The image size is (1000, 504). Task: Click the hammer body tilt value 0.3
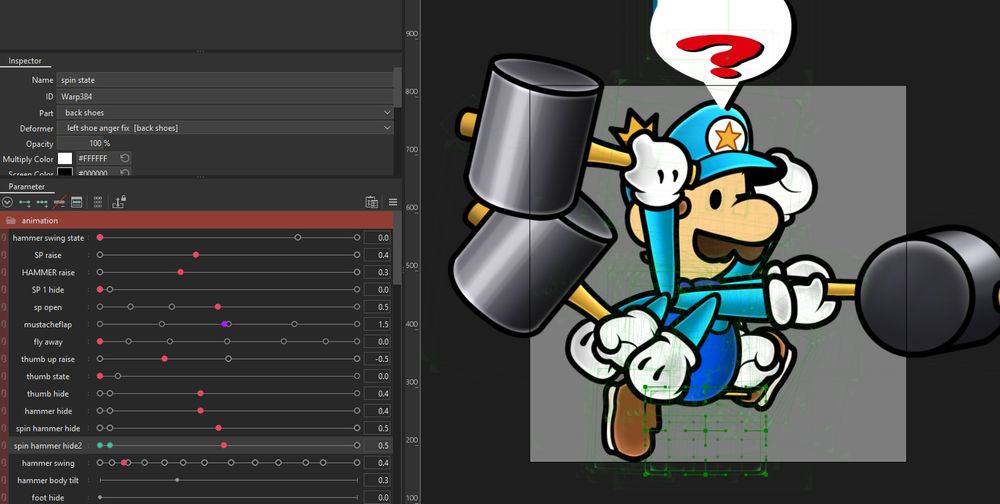377,480
